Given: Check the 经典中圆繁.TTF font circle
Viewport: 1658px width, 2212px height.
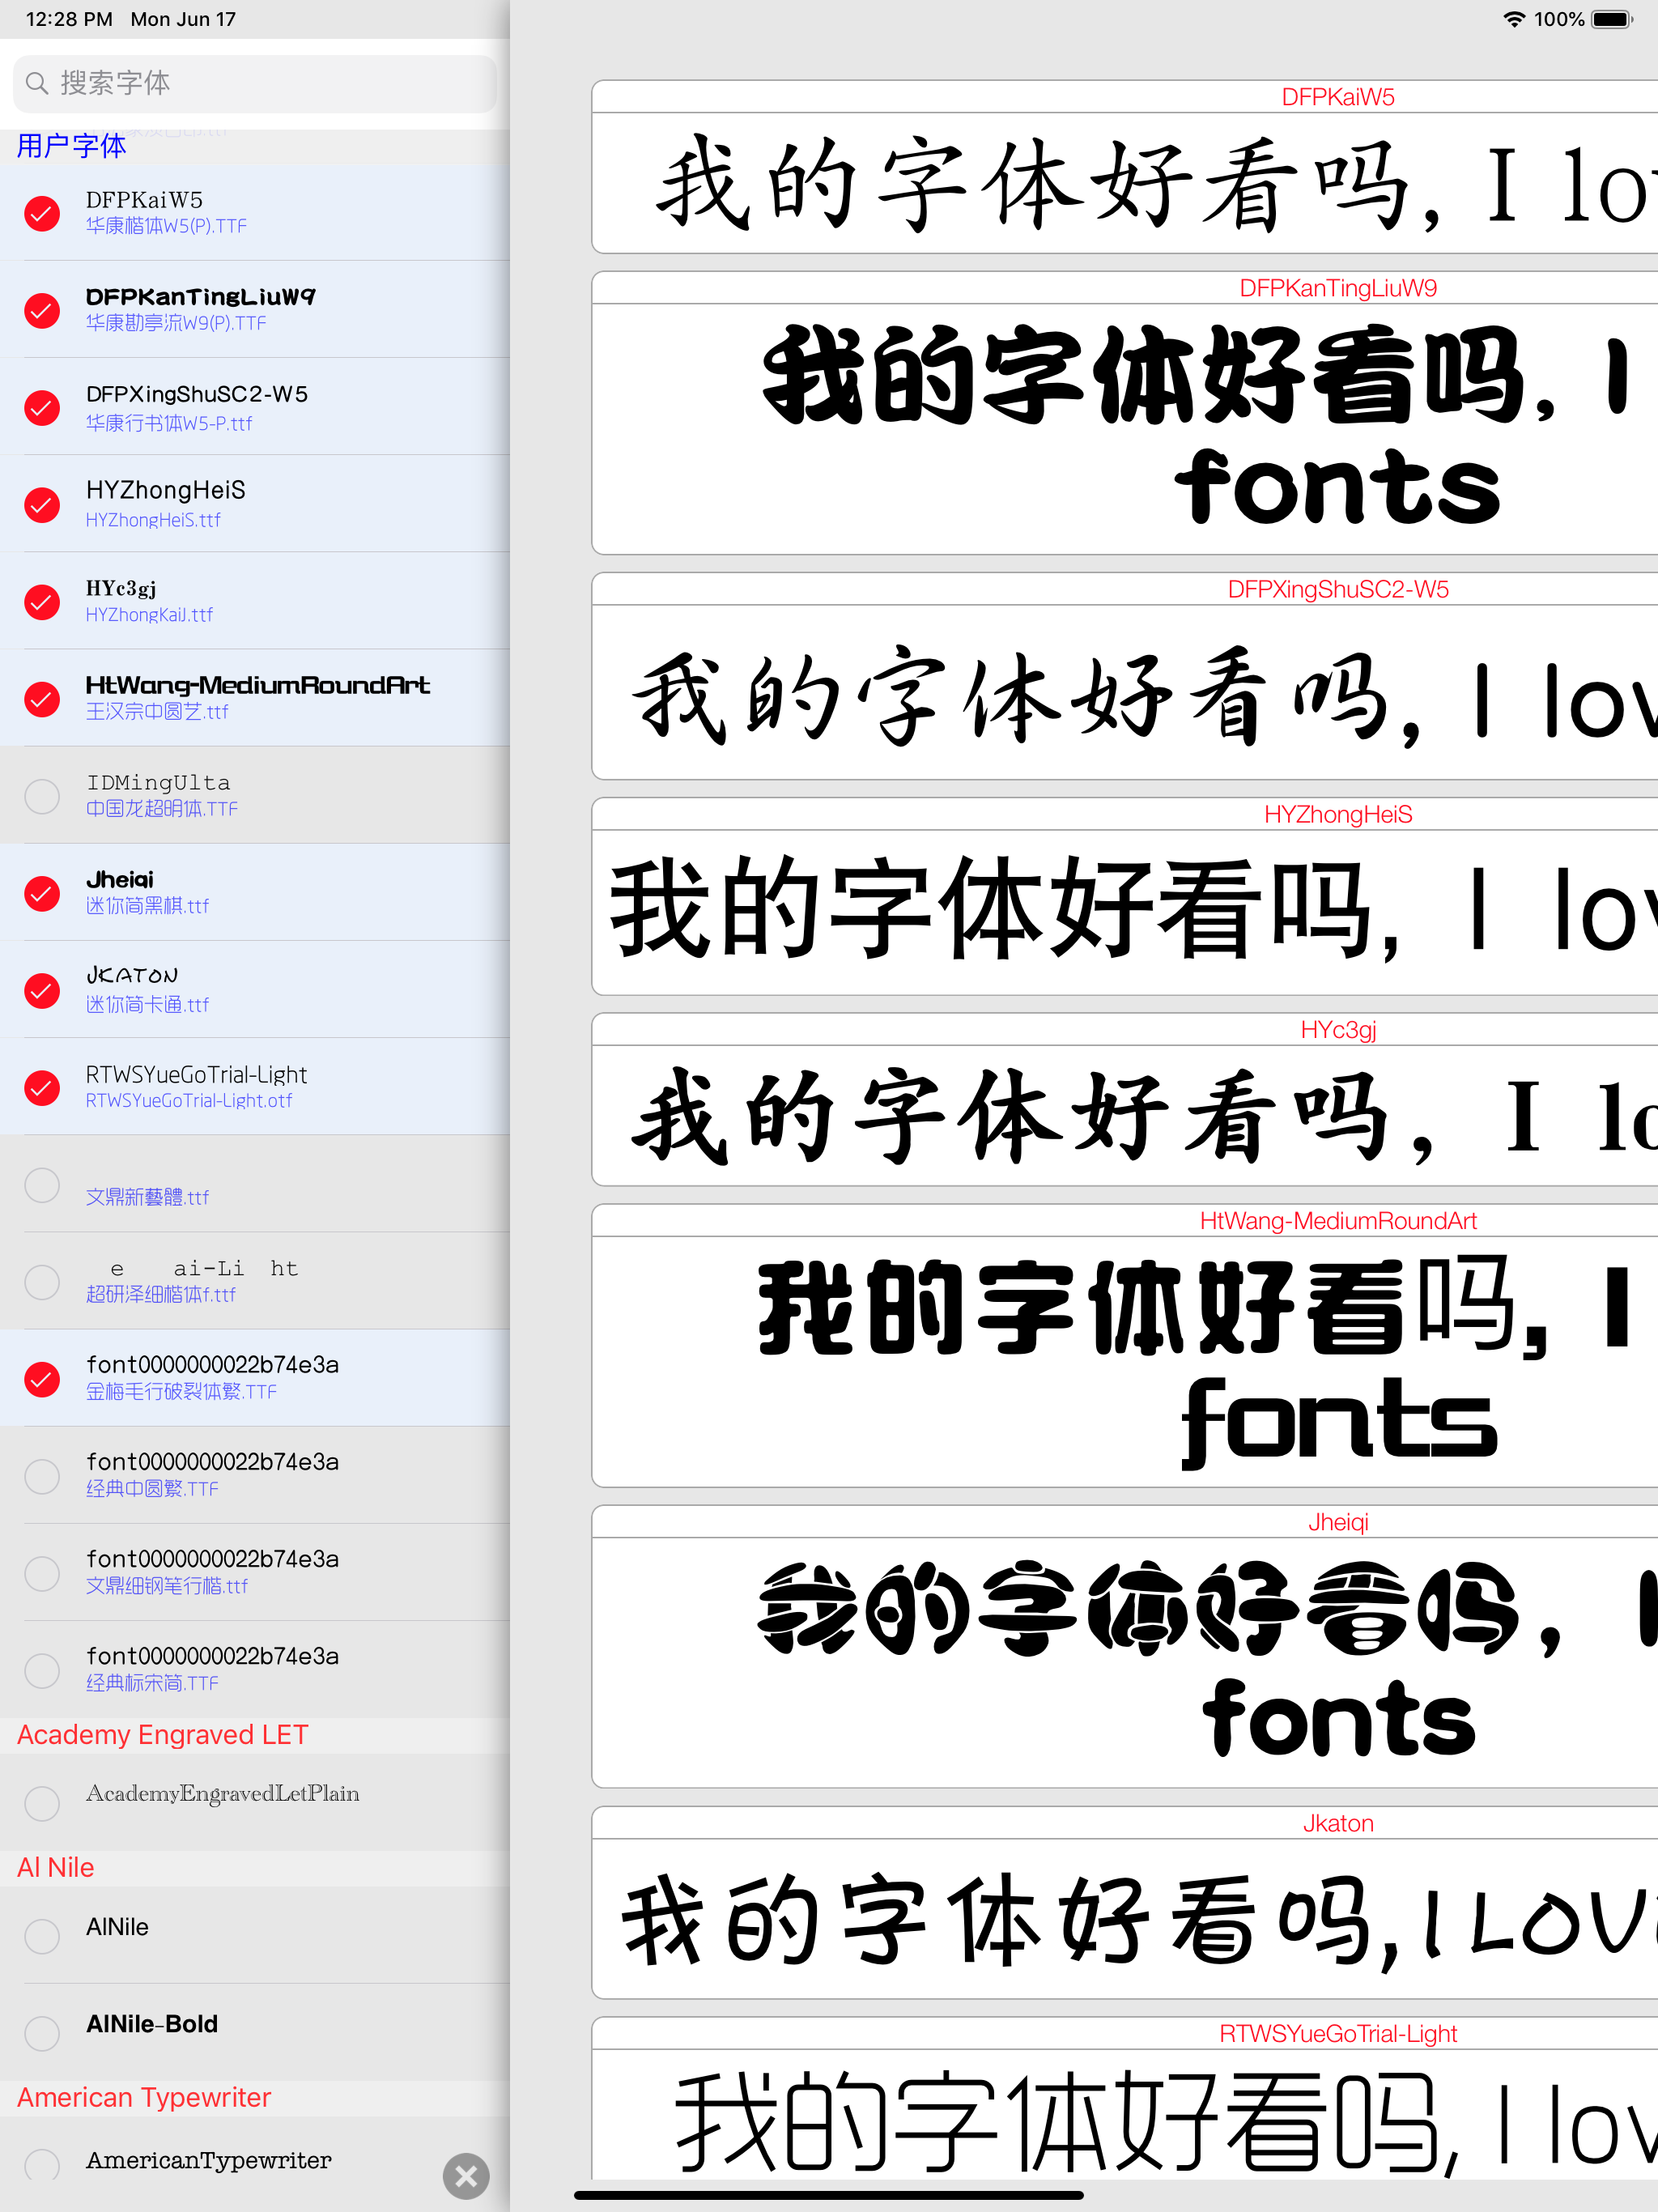Looking at the screenshot, I should pos(42,1475).
